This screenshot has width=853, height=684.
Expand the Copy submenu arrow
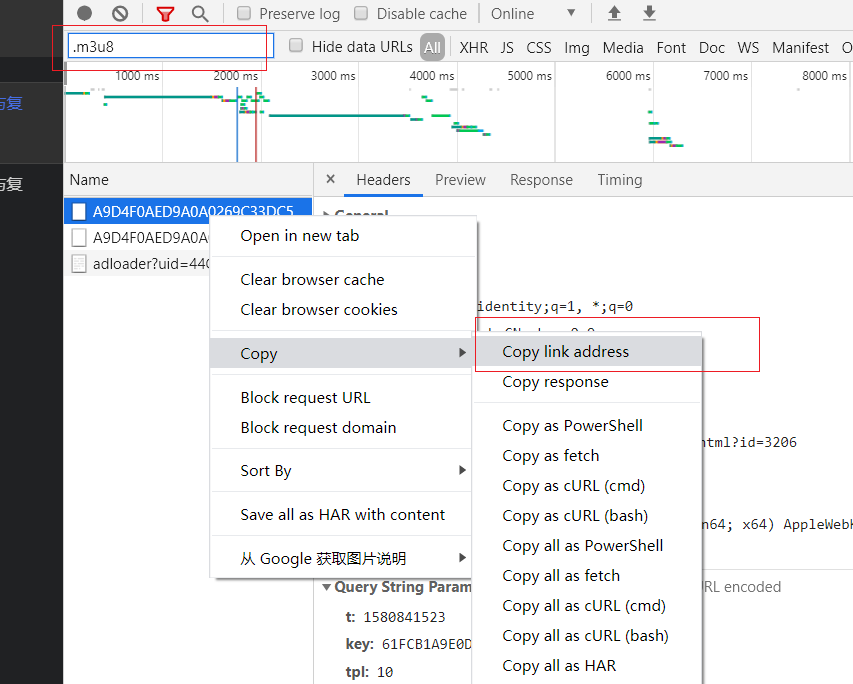click(x=462, y=353)
